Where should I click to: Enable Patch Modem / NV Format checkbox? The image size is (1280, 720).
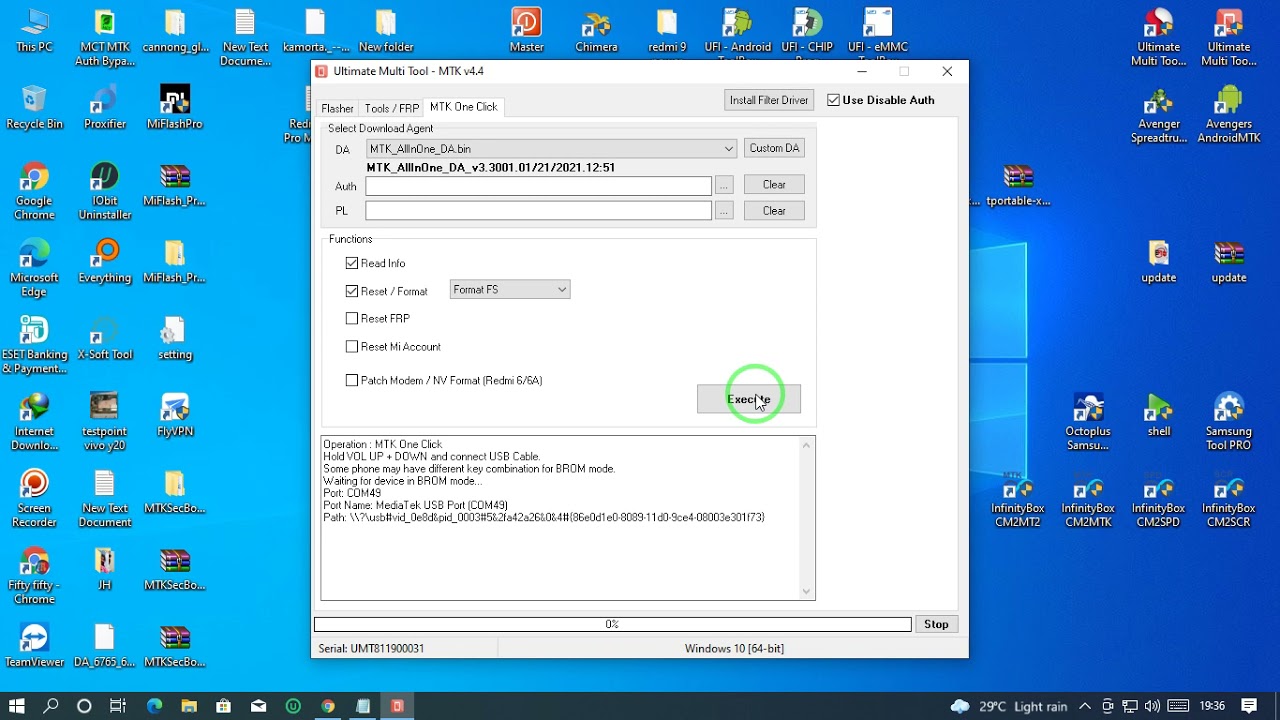pos(352,380)
